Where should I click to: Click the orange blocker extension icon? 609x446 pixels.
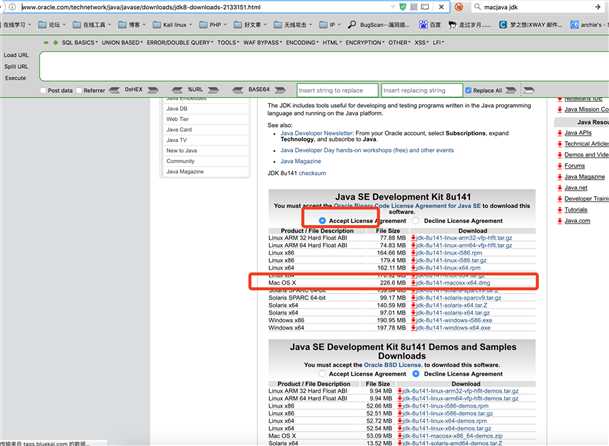[459, 7]
